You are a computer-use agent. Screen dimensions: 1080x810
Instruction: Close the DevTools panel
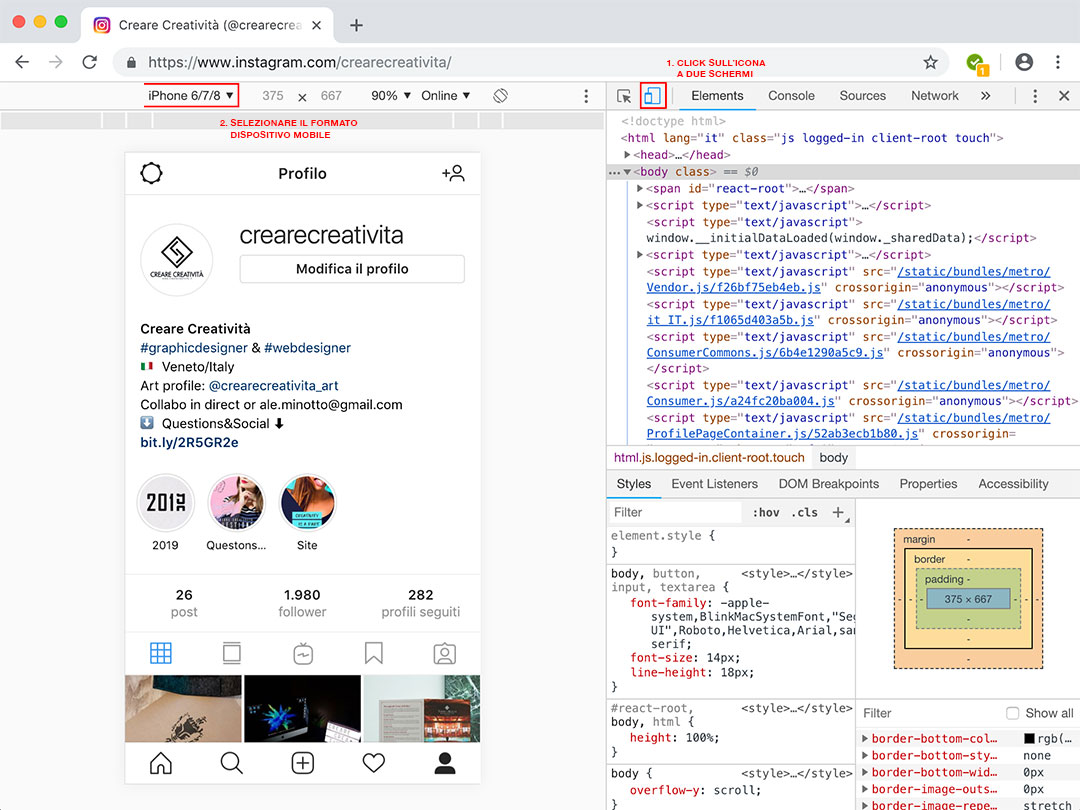pos(1064,96)
